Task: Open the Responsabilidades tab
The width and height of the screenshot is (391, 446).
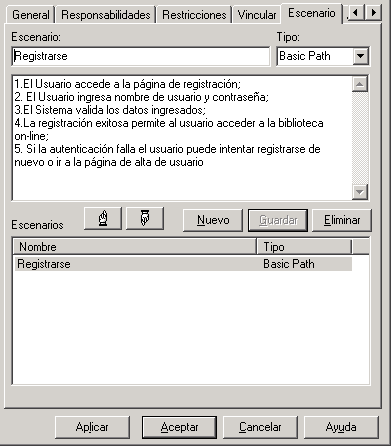Action: point(106,15)
